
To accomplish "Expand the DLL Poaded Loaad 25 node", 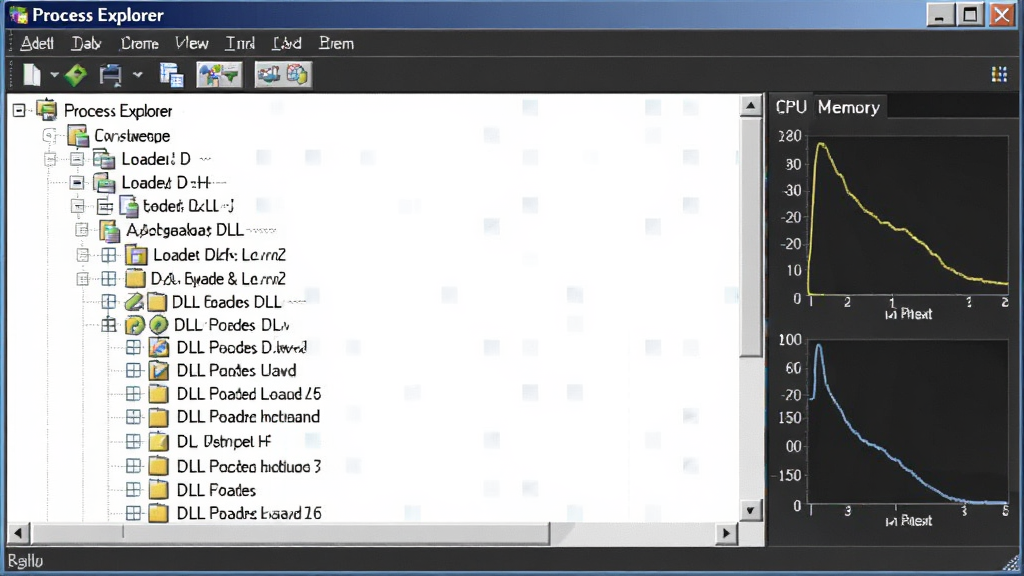I will 133,394.
